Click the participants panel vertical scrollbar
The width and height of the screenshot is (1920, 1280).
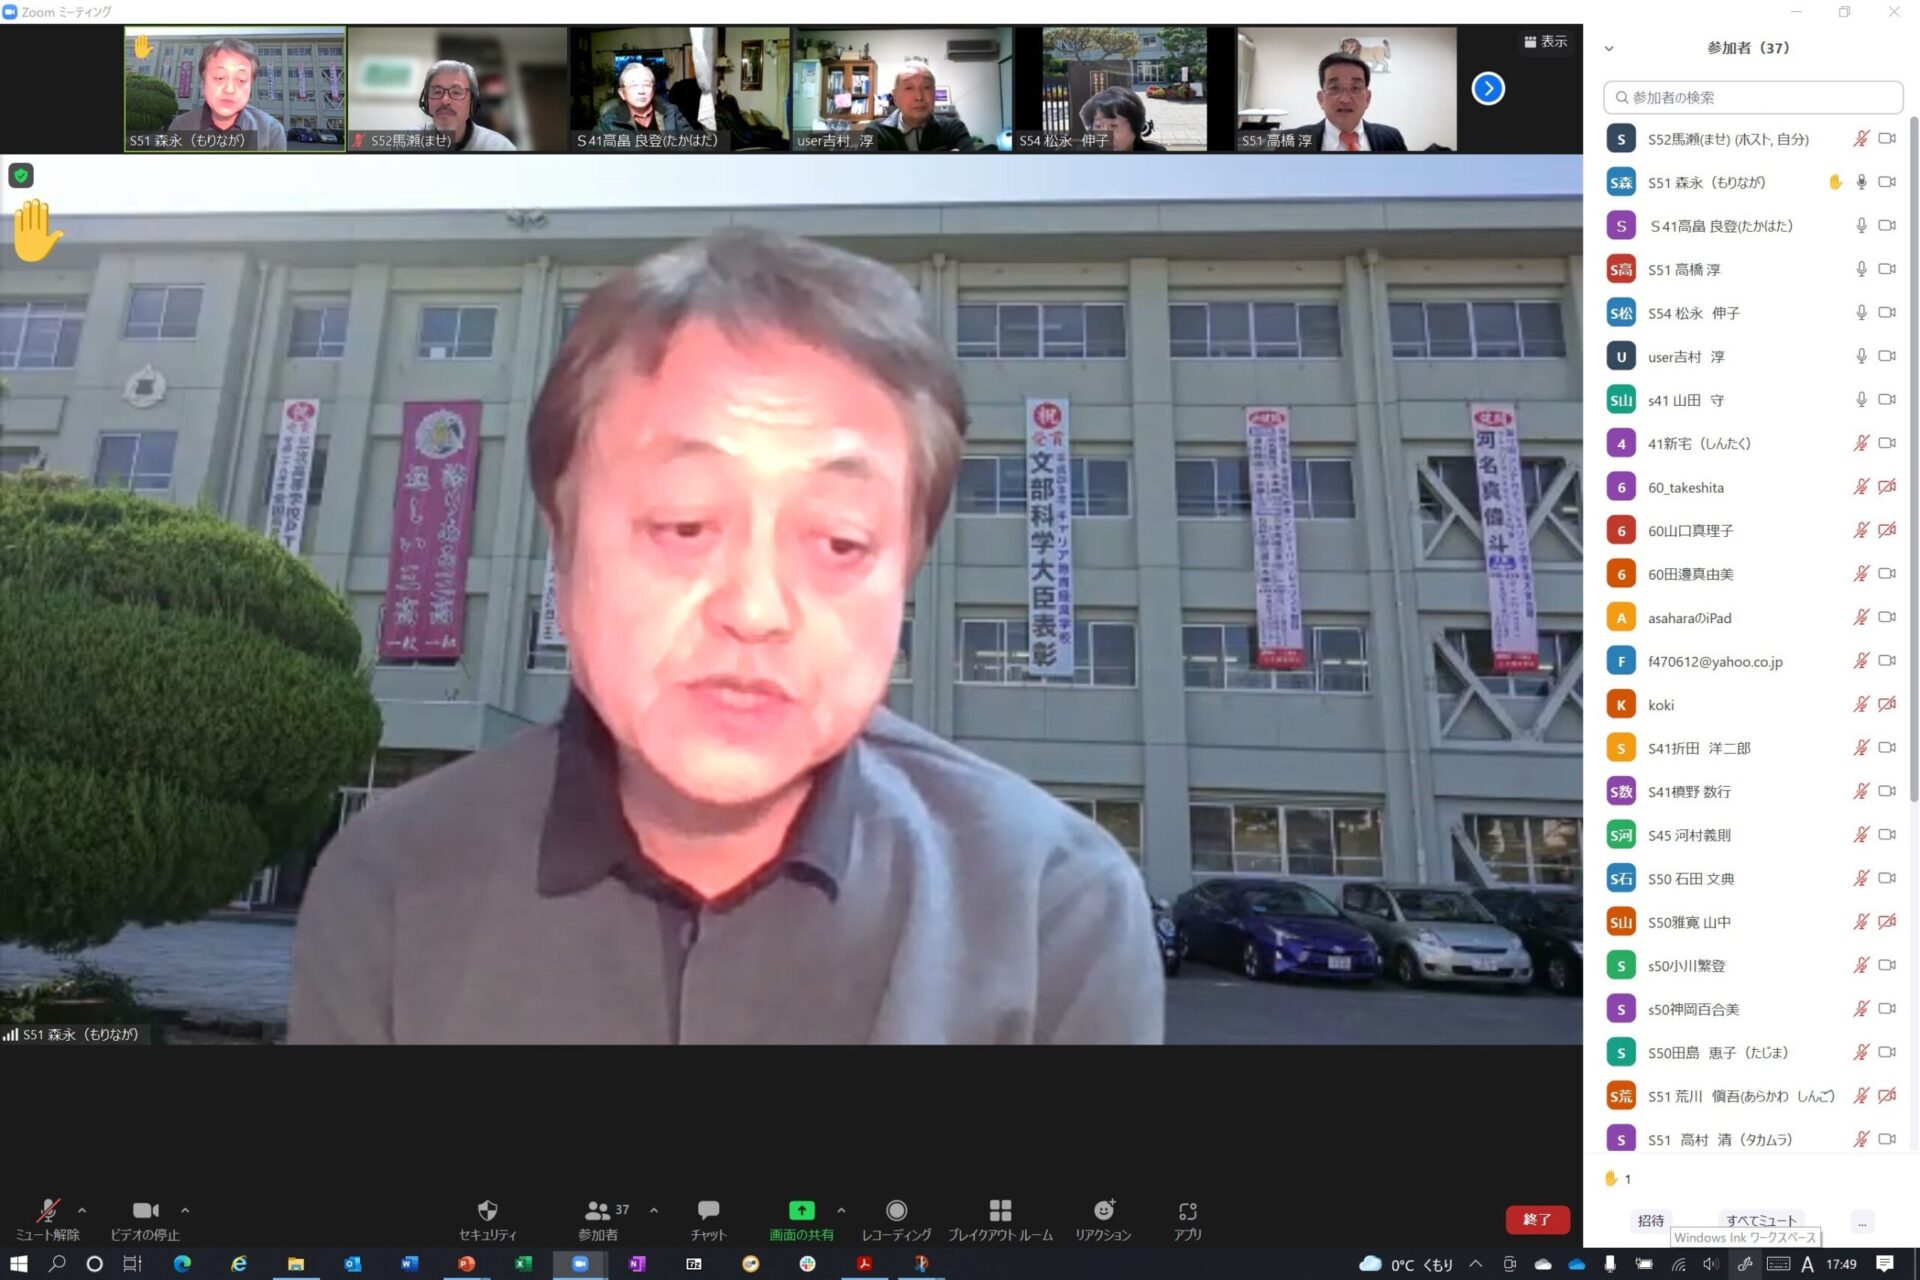coord(1914,460)
